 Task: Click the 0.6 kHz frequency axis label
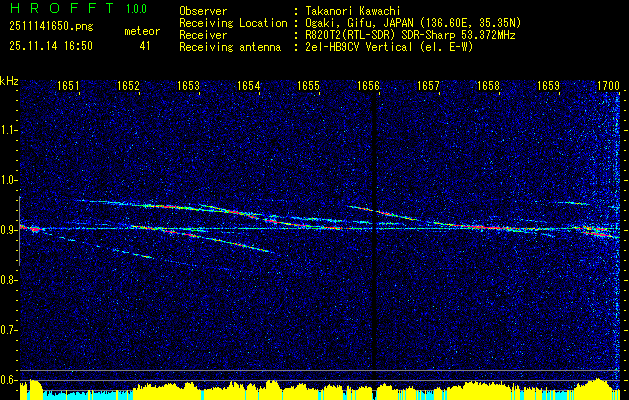[9, 380]
